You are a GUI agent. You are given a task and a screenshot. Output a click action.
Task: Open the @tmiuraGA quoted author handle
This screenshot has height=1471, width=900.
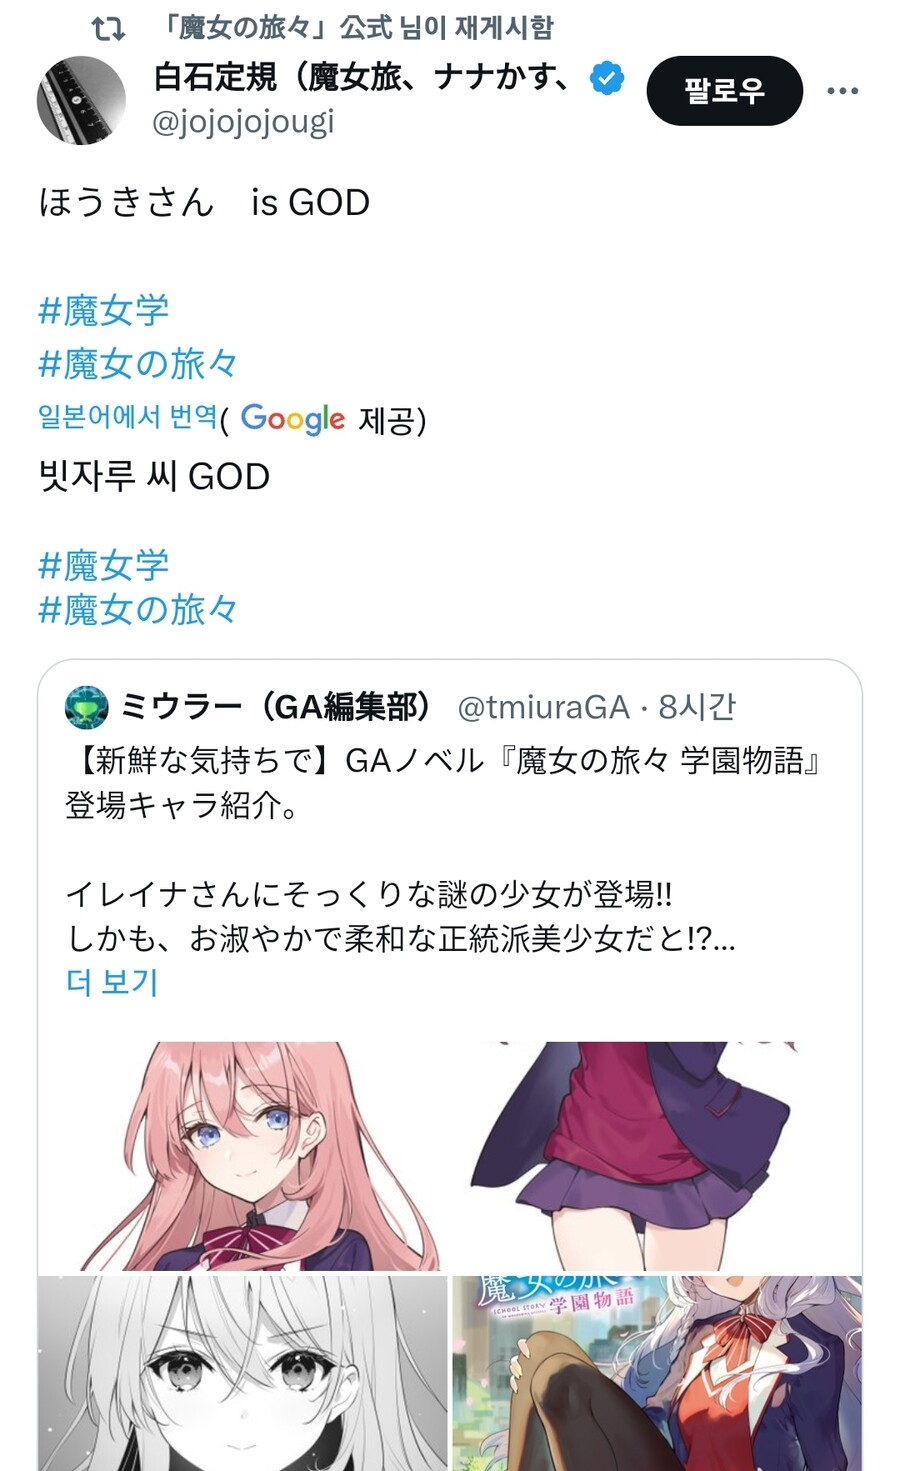tap(543, 708)
